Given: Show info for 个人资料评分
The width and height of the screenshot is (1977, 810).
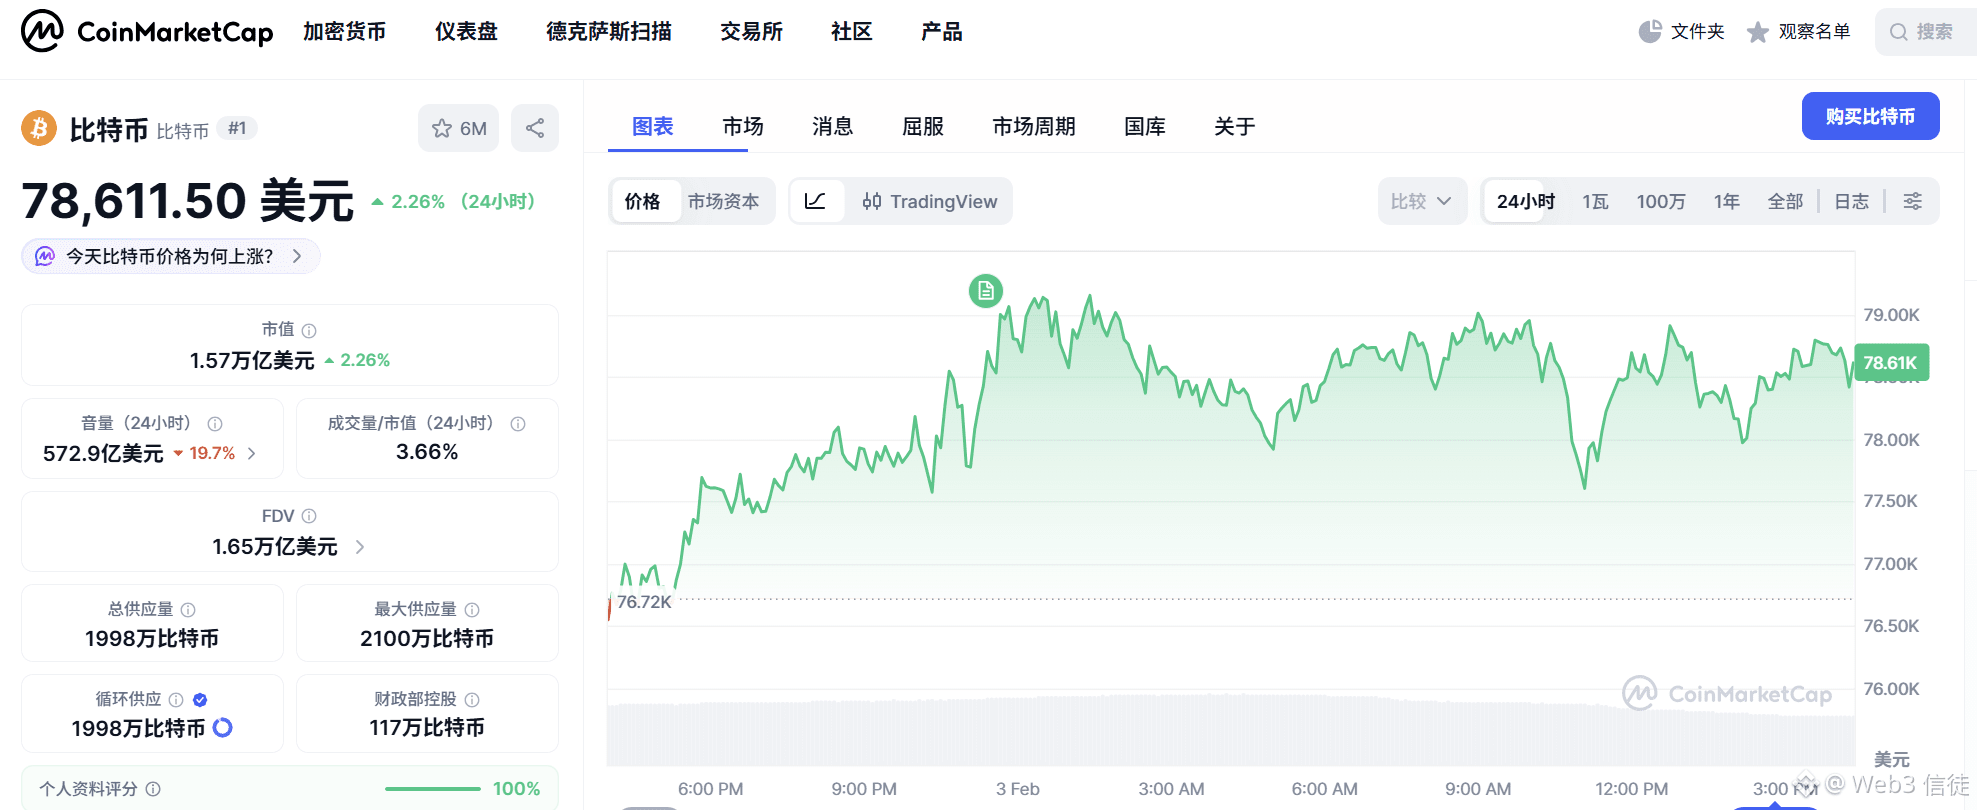Looking at the screenshot, I should pos(153,789).
